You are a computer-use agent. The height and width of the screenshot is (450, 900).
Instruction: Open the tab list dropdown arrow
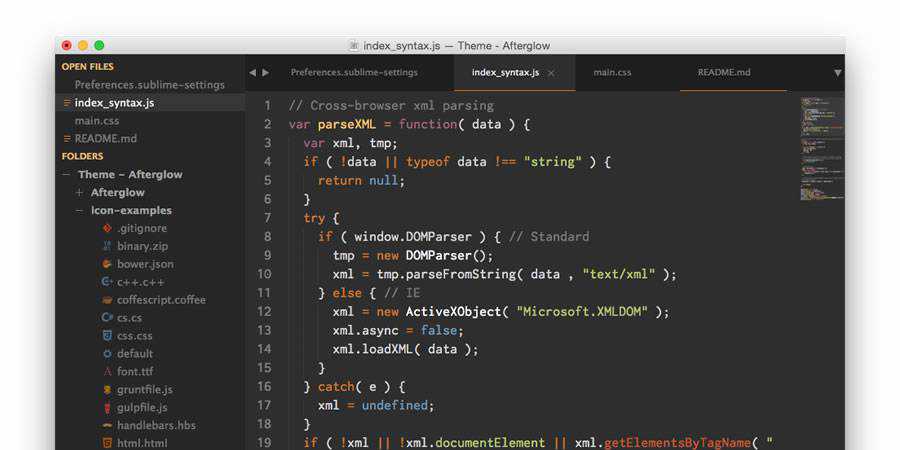(837, 73)
